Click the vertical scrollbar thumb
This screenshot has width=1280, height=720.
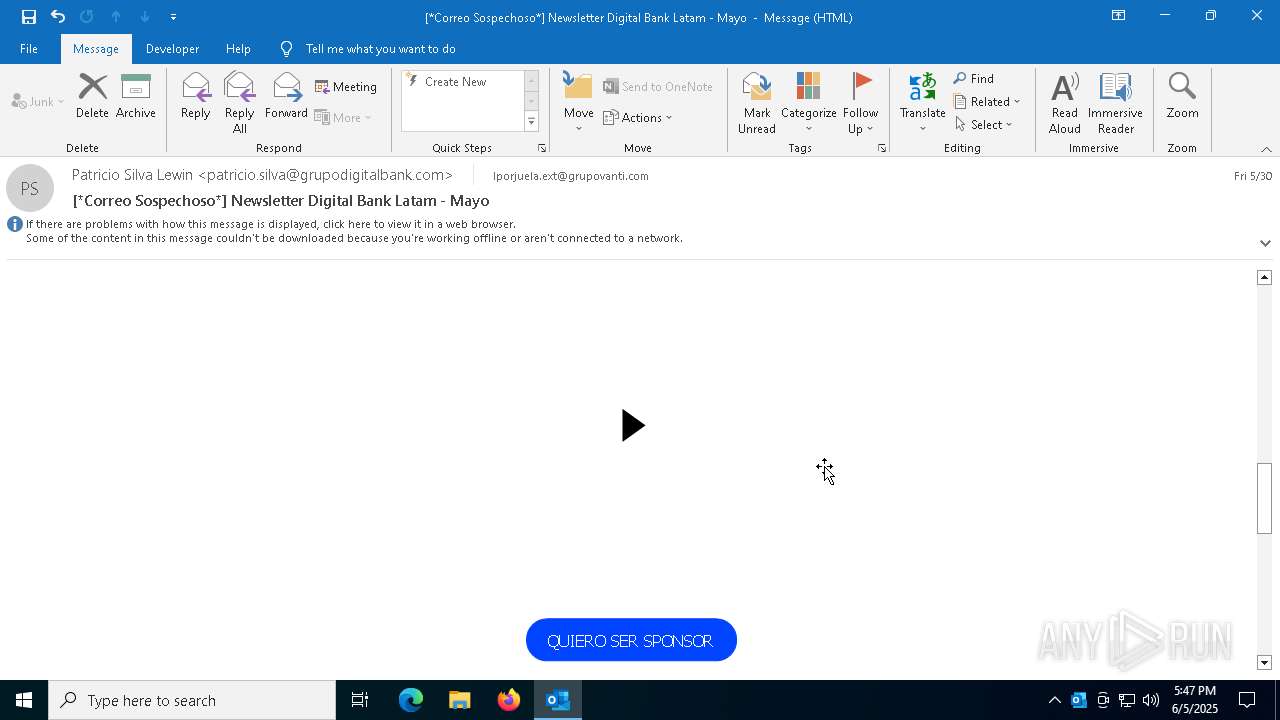1264,499
